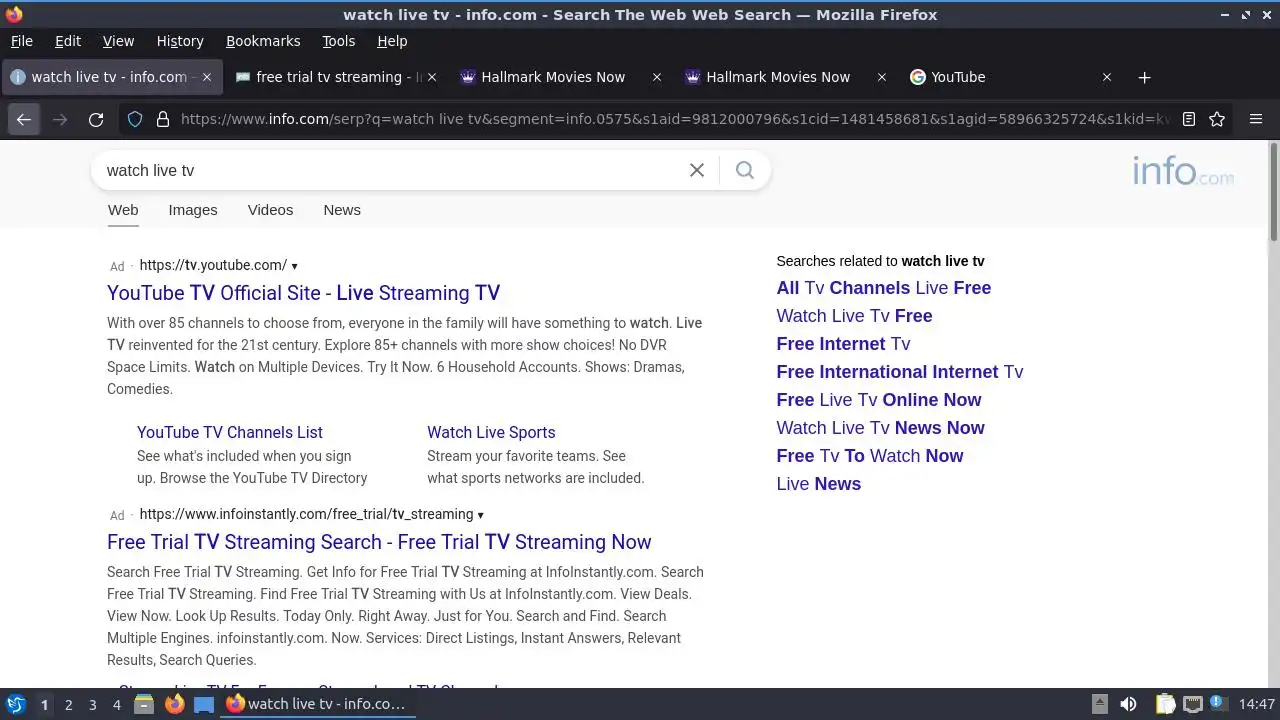The image size is (1280, 720).
Task: Close the 'watch live tv - info.com' tab
Action: click(207, 77)
